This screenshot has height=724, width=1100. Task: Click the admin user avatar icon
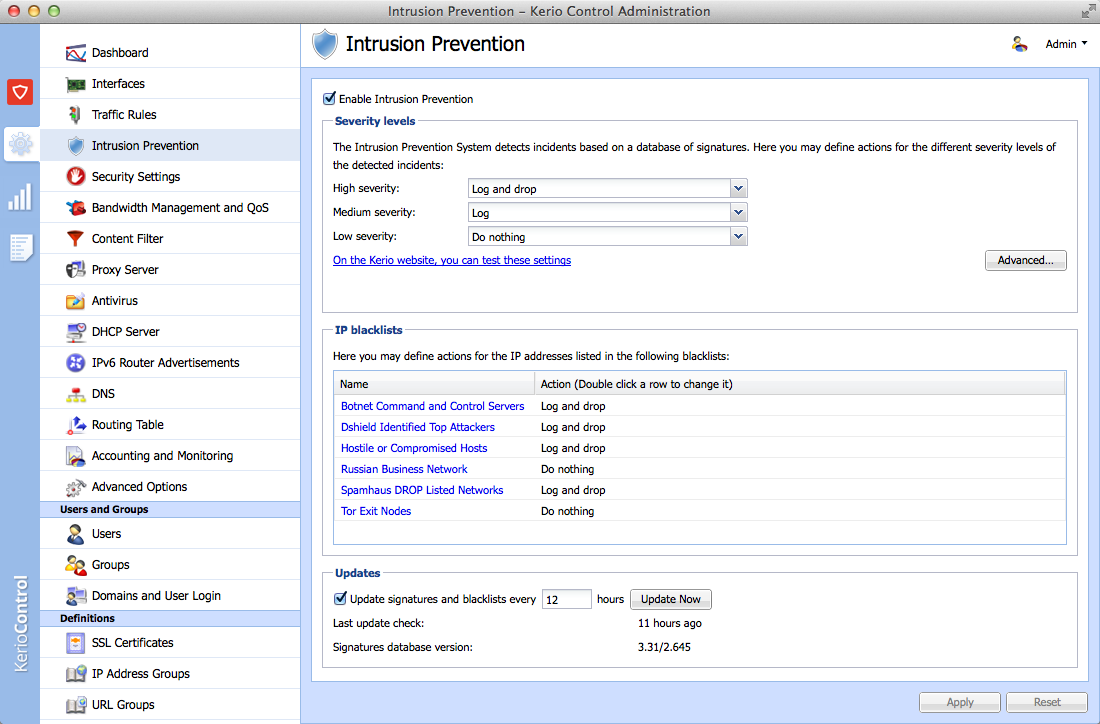pos(1019,44)
